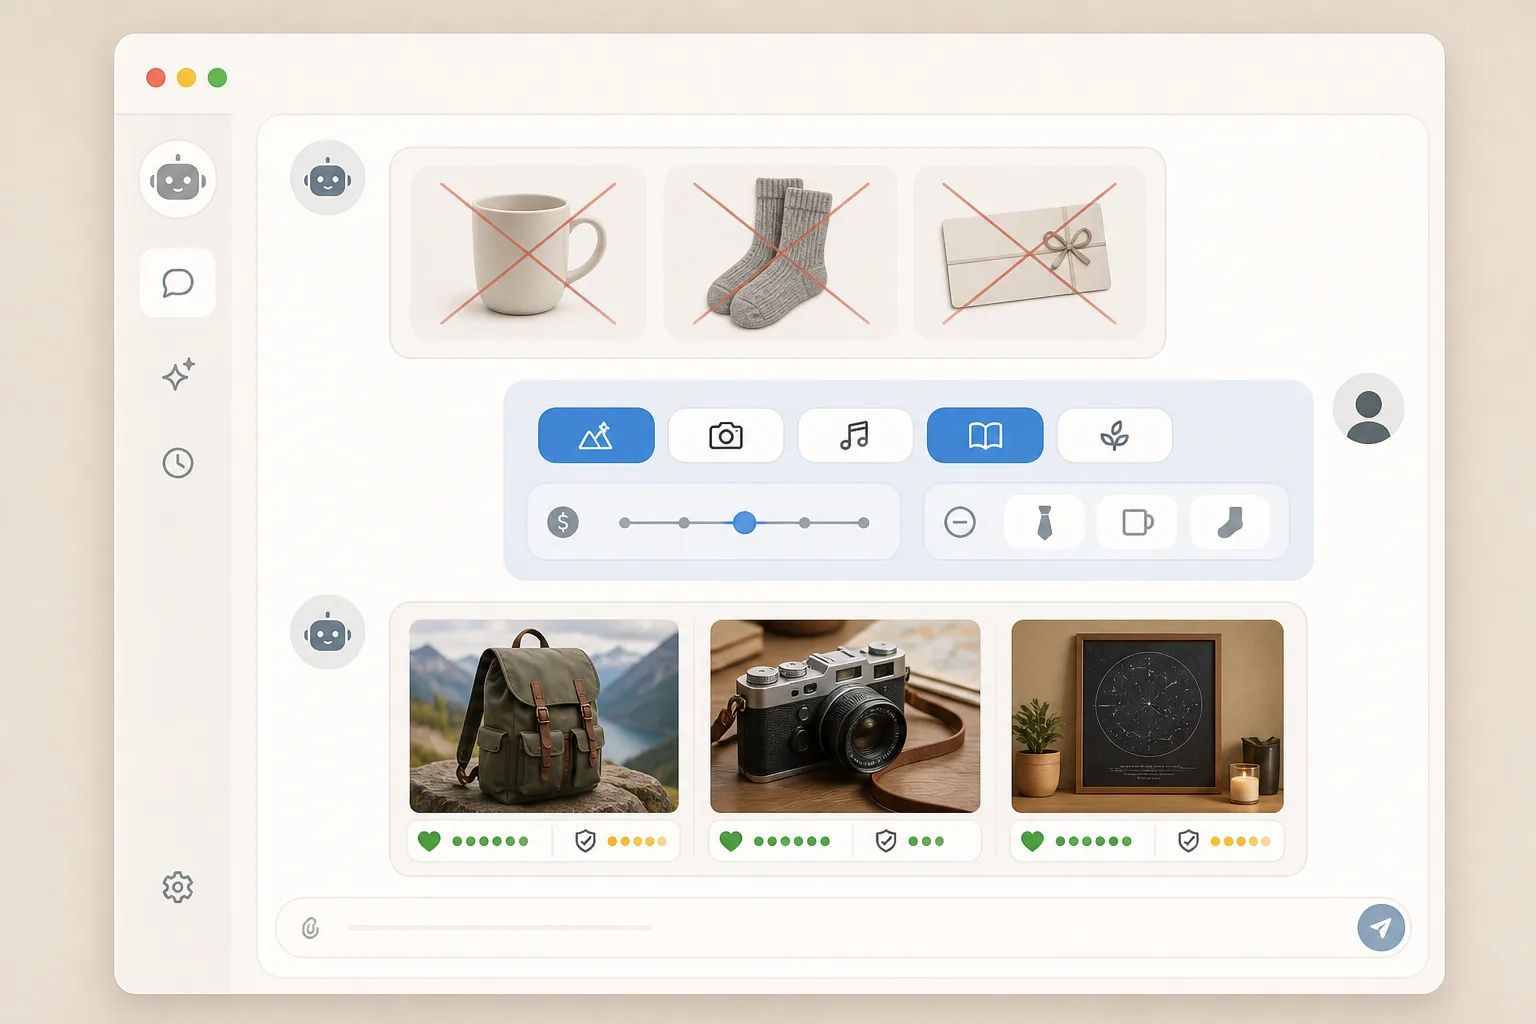
Task: Toggle the plant gardening interest chip
Action: [1114, 435]
